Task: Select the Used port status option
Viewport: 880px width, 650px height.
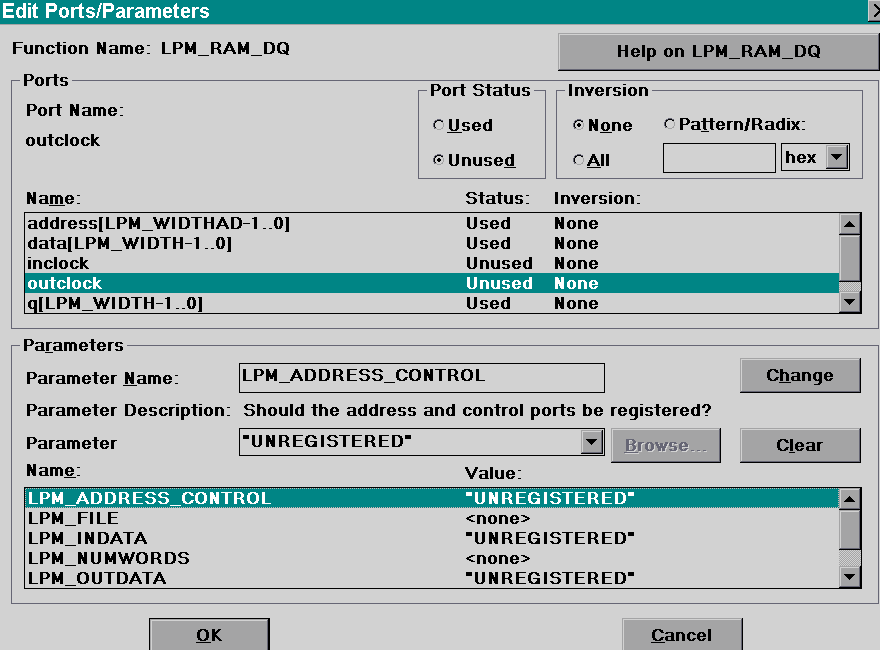Action: 463,125
